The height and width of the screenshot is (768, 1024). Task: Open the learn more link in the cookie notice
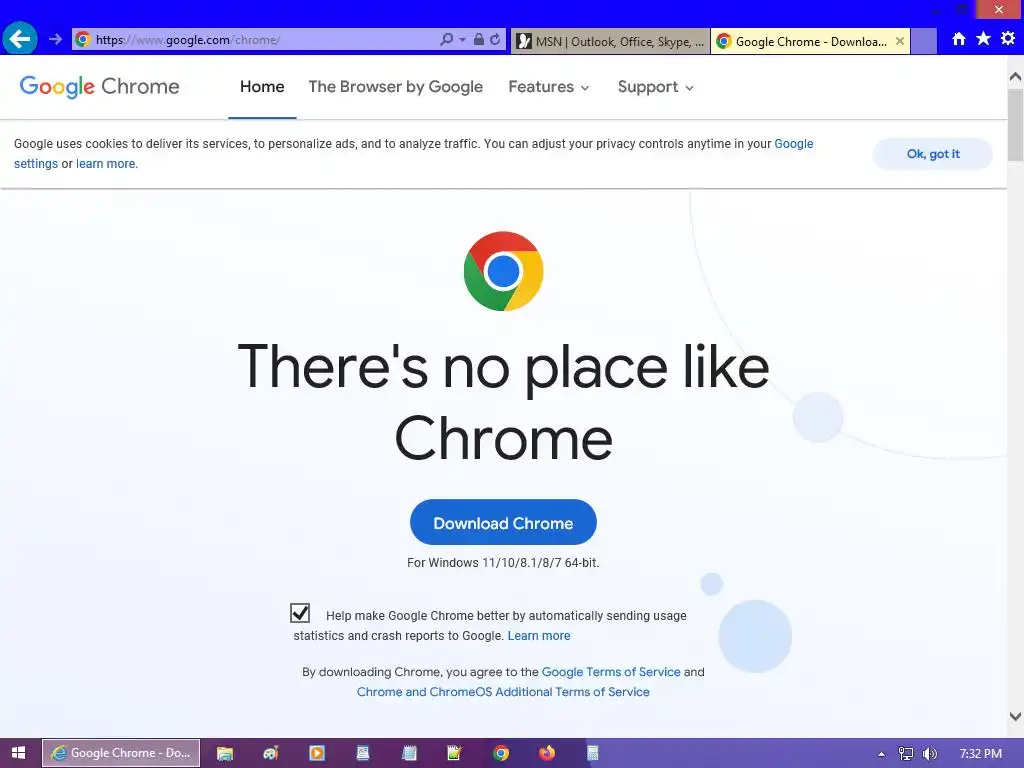(x=106, y=164)
